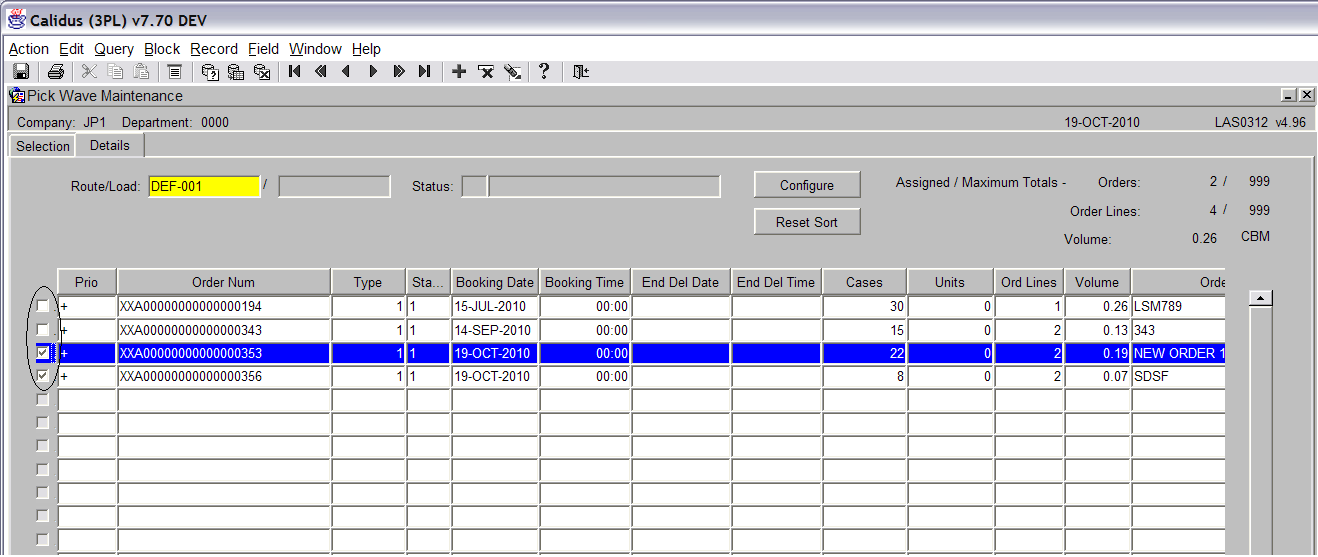Go to first record icon
This screenshot has width=1318, height=557.
(295, 72)
